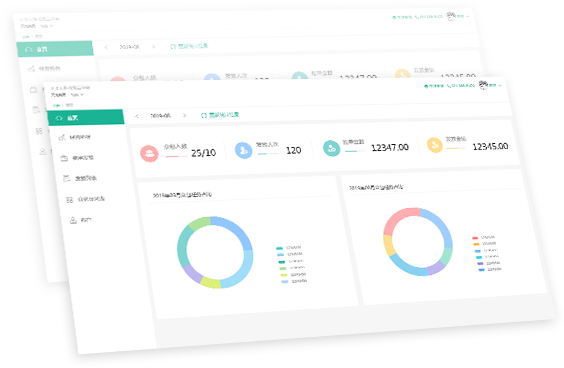Click the green phone number link in front header
This screenshot has height=368, width=564.
461,86
